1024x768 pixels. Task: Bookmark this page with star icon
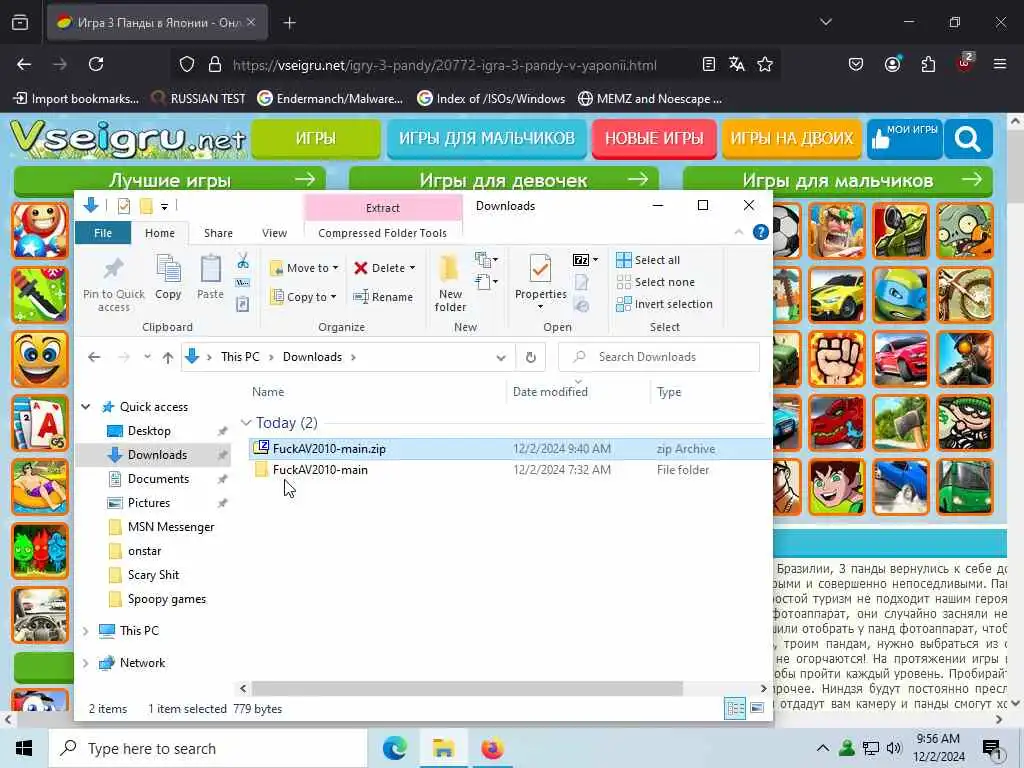click(765, 64)
